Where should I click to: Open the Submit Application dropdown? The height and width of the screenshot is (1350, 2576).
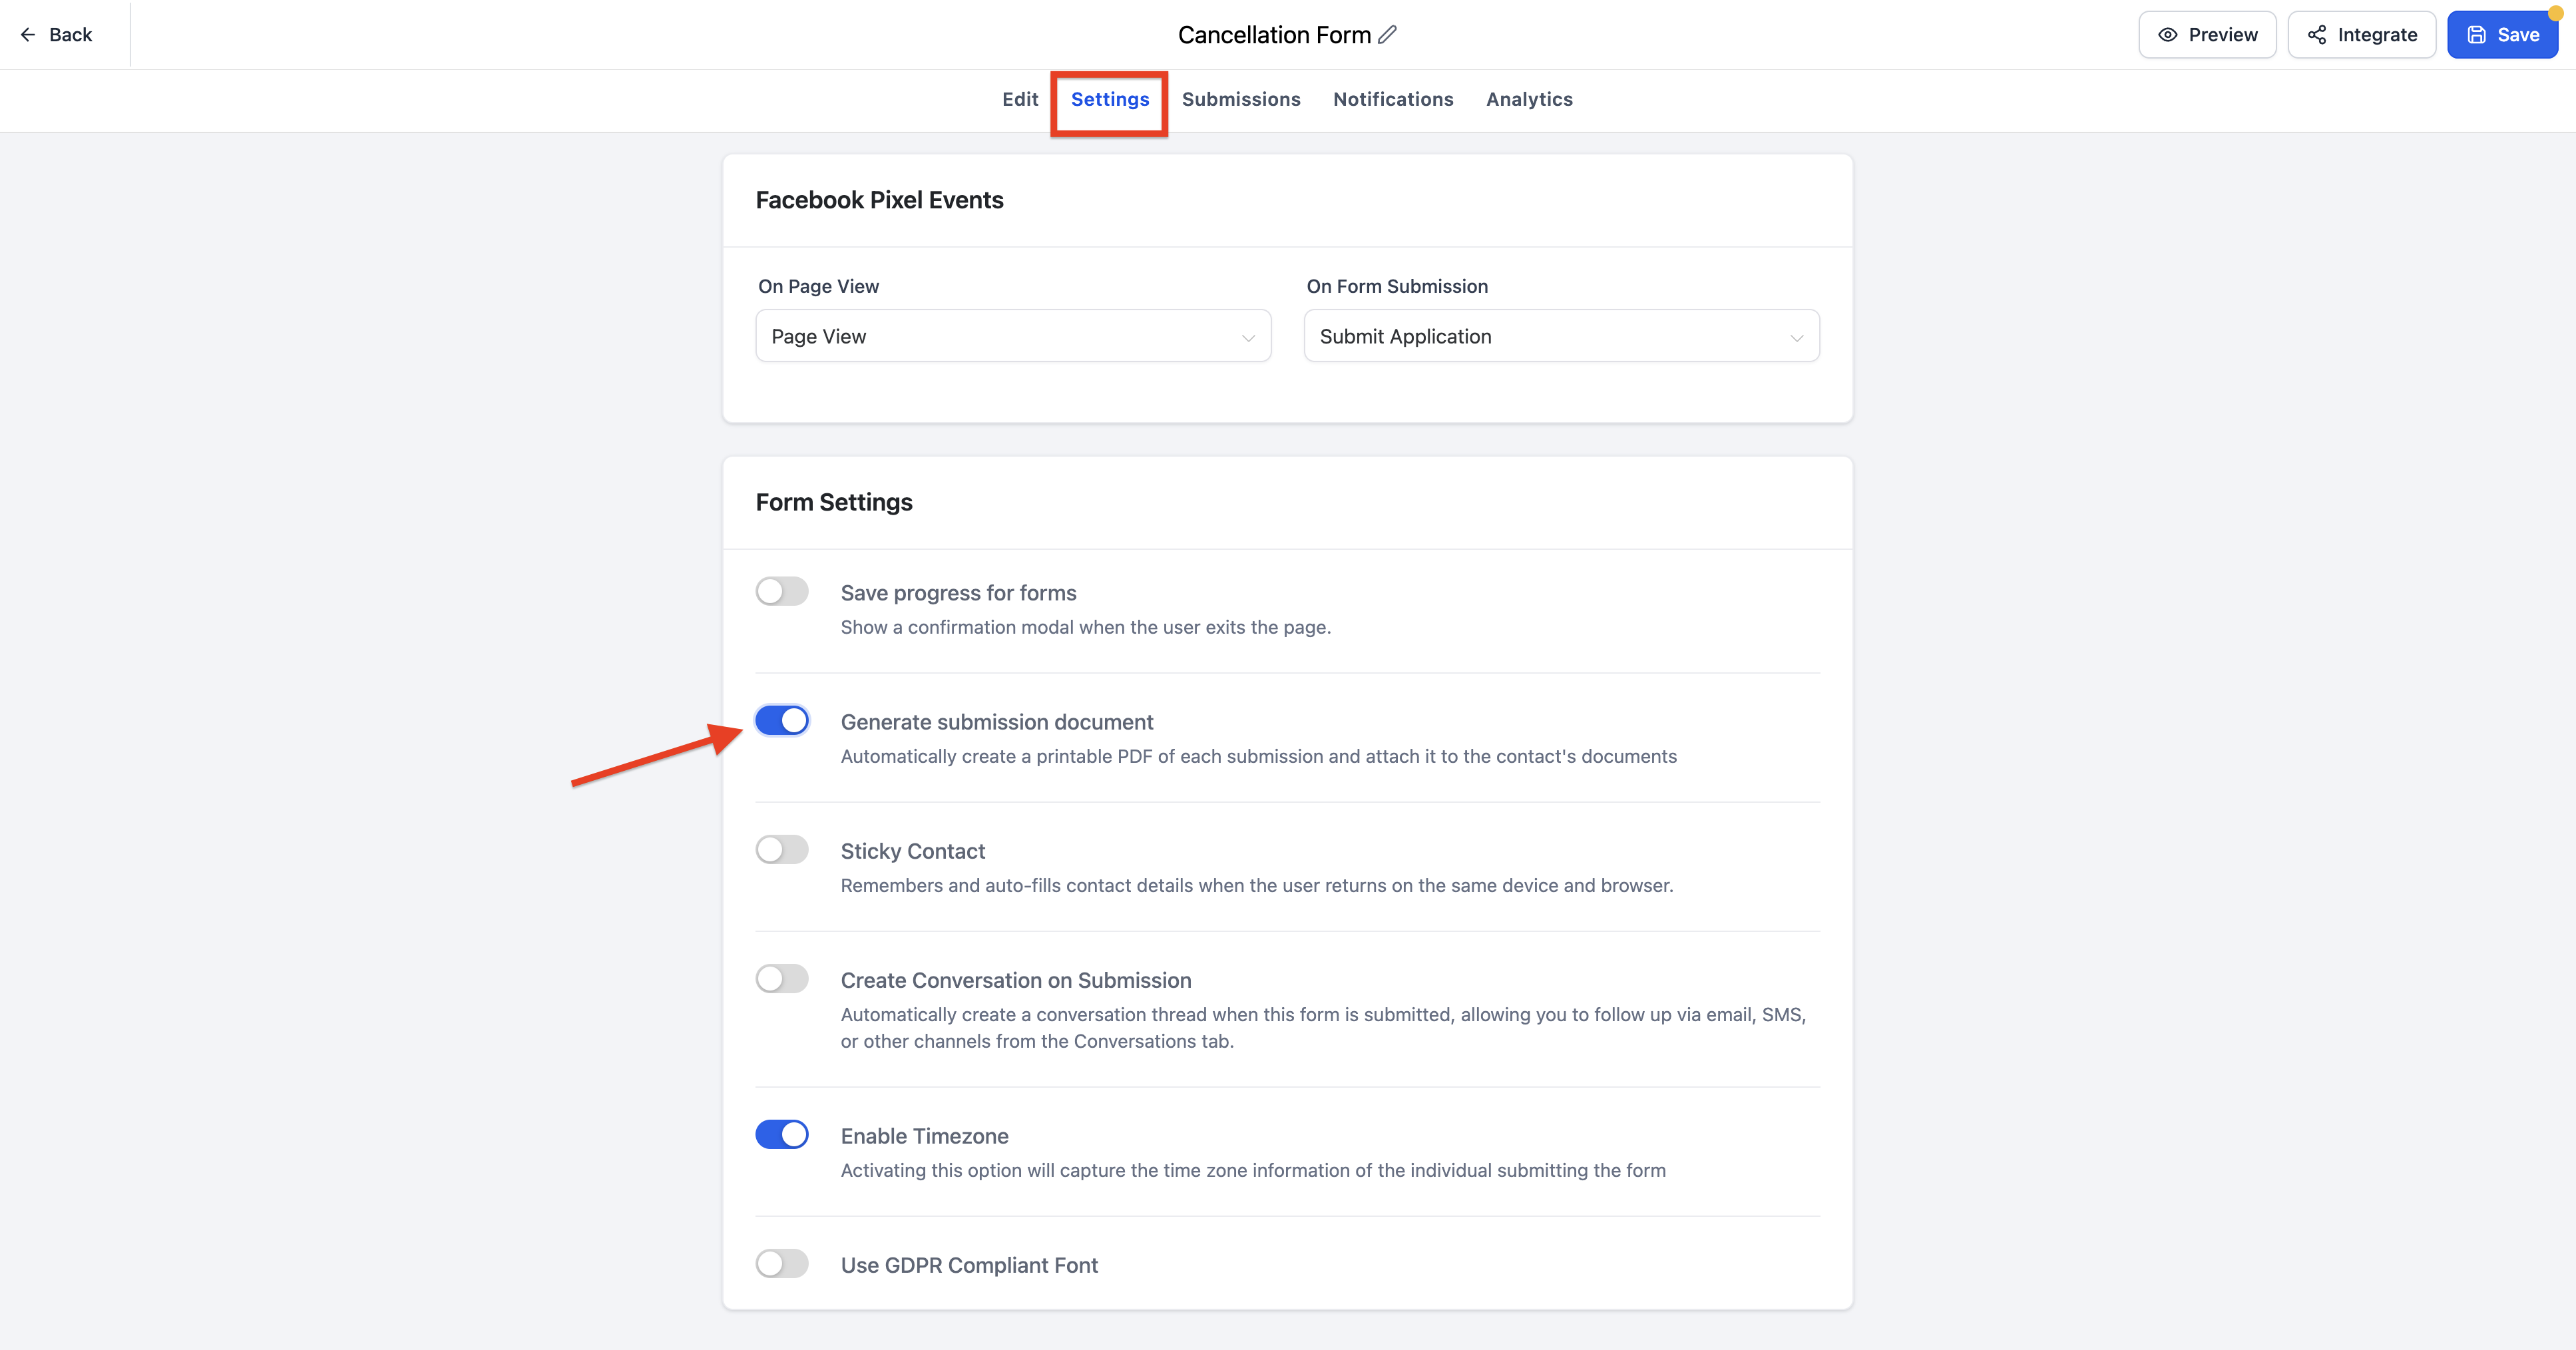(x=1561, y=336)
